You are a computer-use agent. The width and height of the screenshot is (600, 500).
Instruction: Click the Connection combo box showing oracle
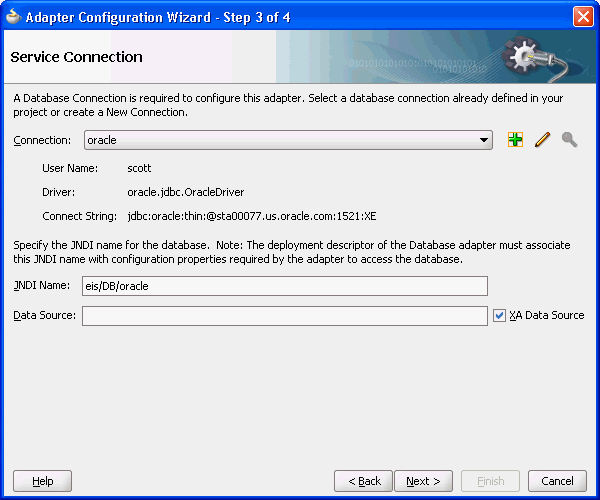[280, 141]
